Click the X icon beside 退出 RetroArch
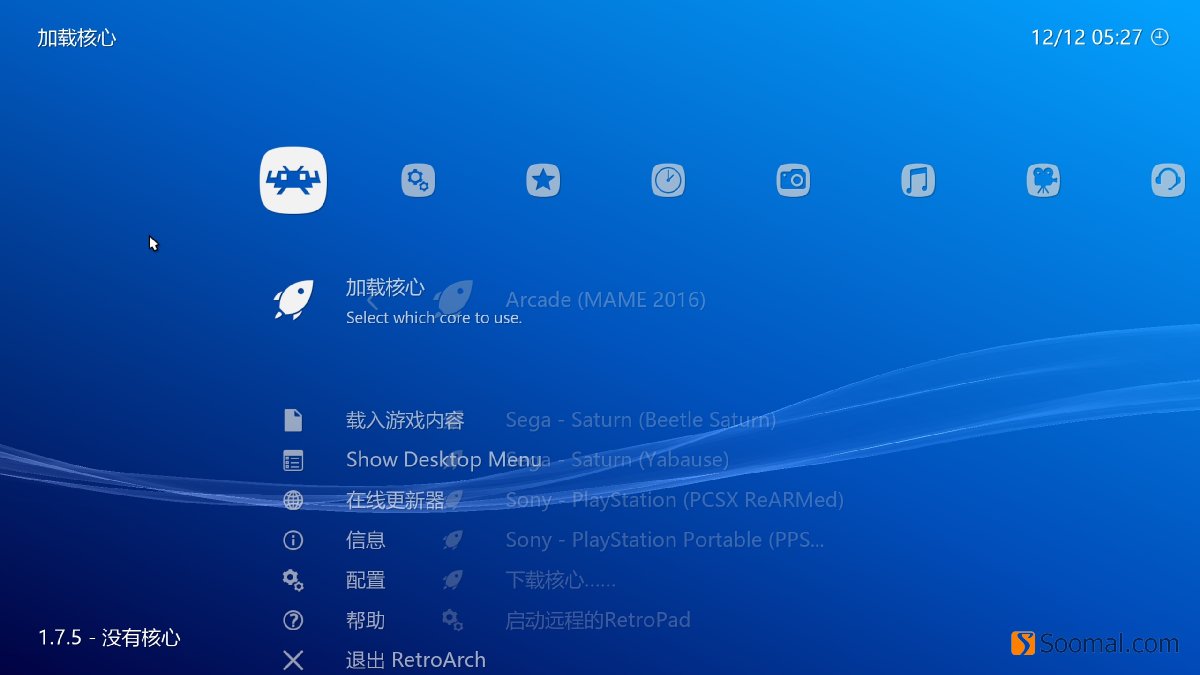The height and width of the screenshot is (675, 1200). pyautogui.click(x=293, y=660)
